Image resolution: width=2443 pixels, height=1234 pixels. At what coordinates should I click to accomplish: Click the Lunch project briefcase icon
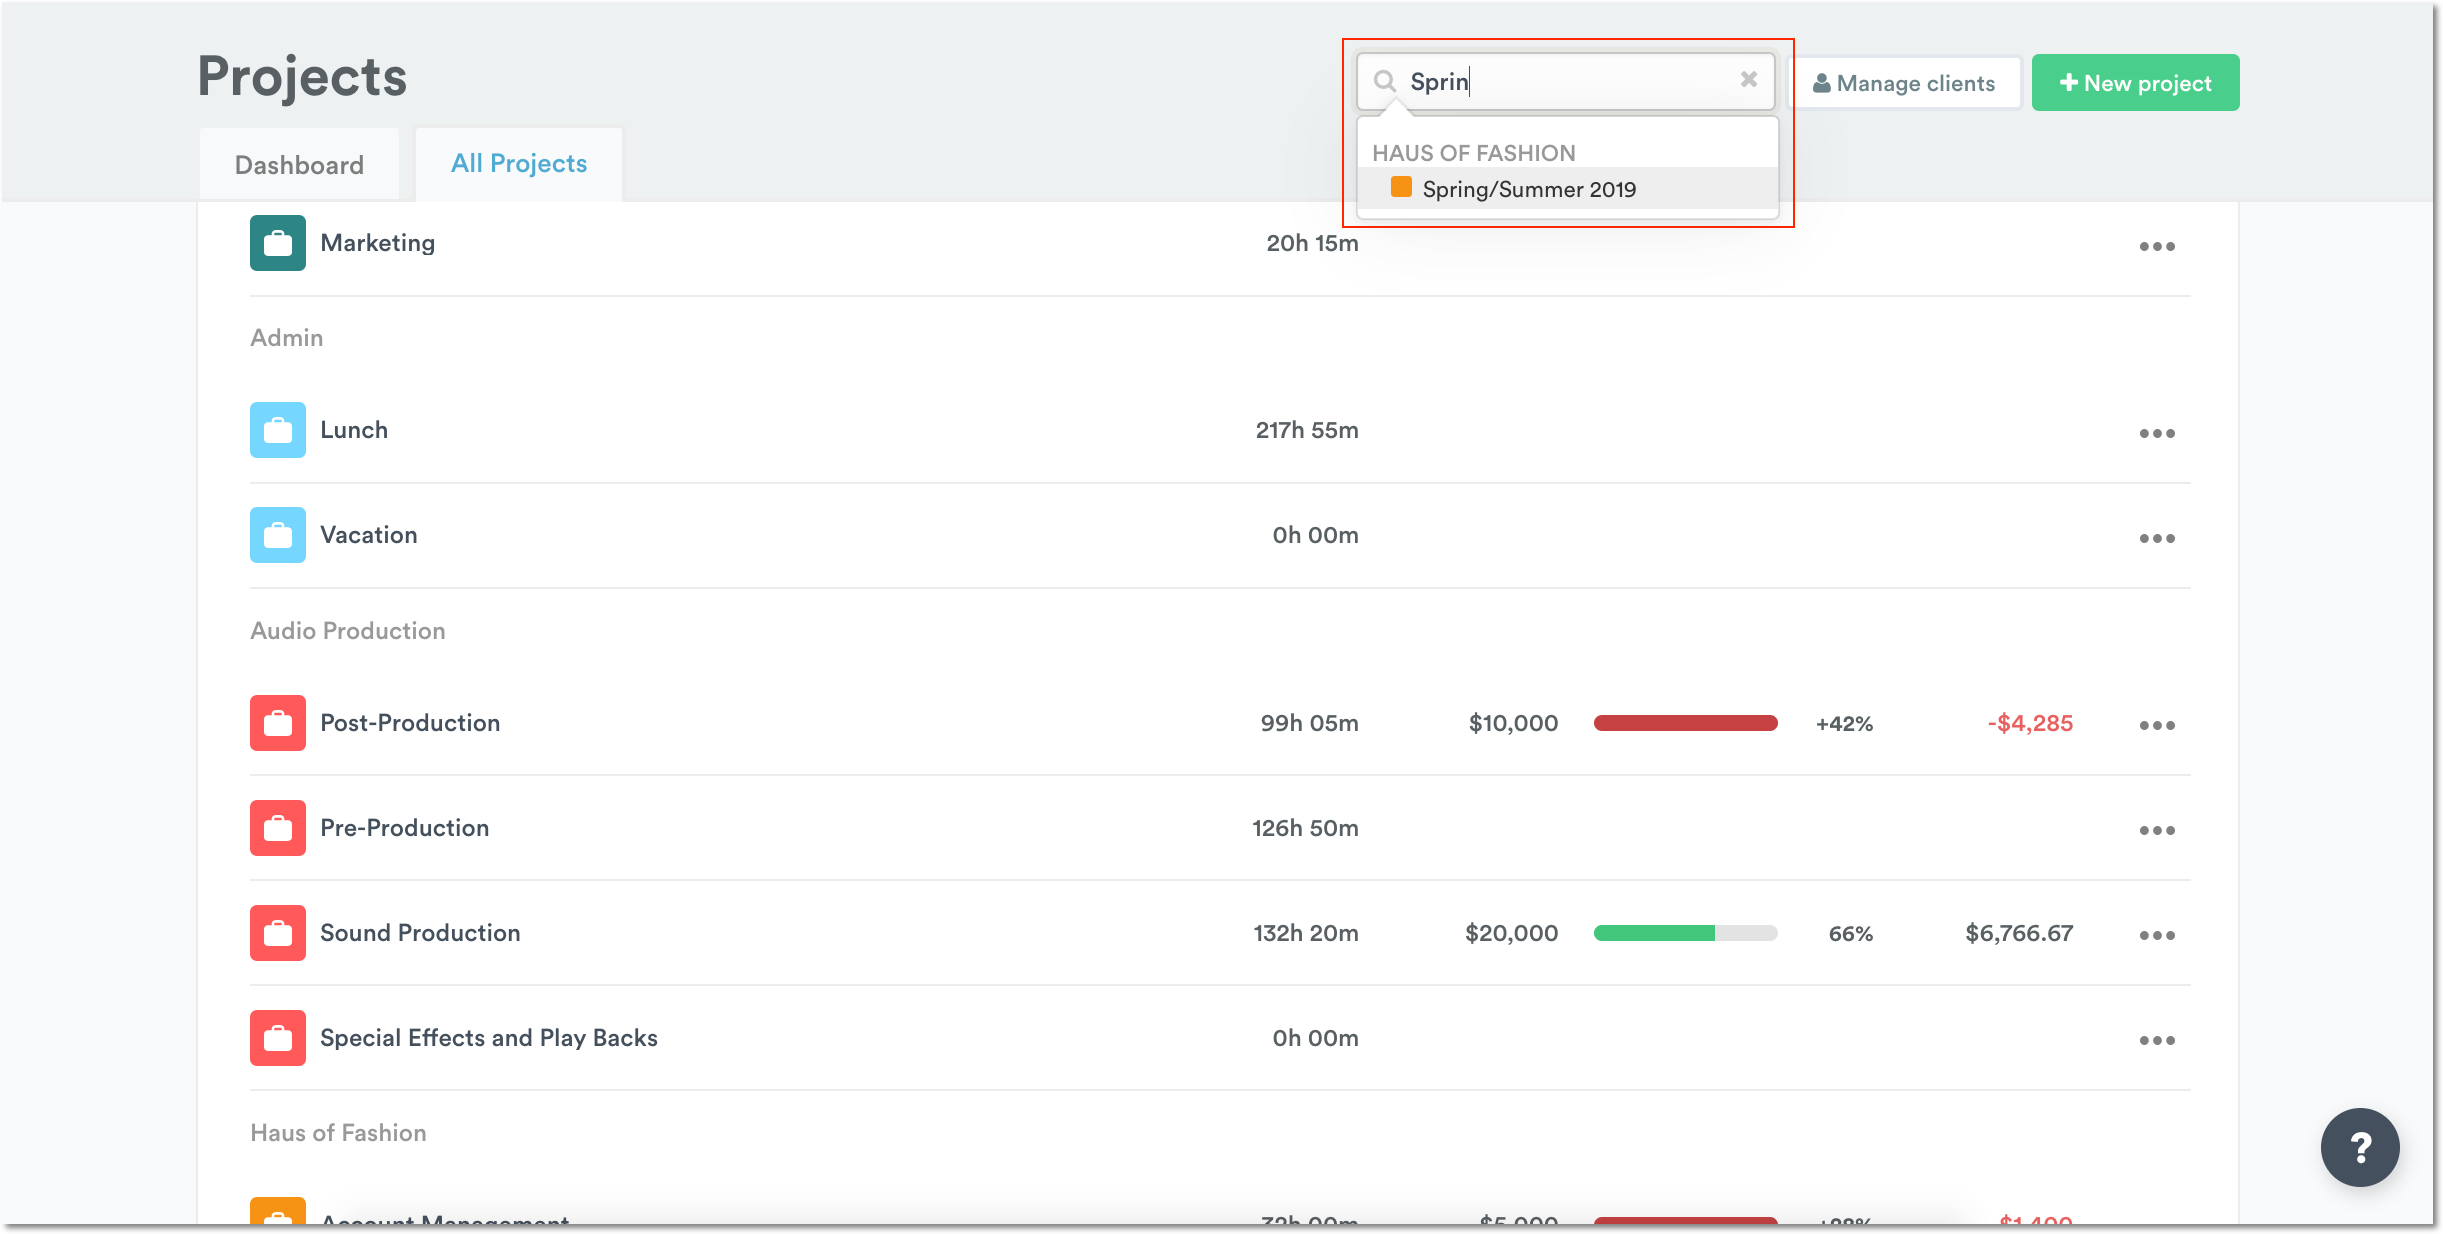(x=277, y=430)
